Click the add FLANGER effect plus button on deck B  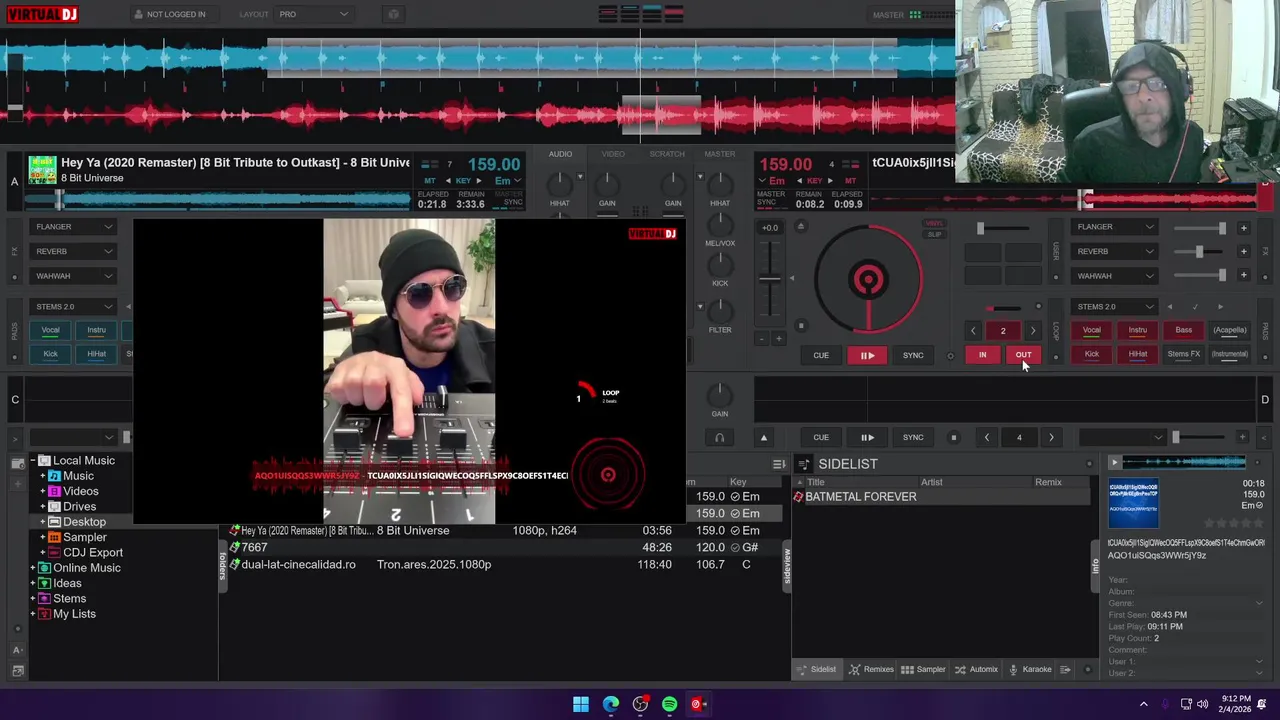click(1243, 227)
